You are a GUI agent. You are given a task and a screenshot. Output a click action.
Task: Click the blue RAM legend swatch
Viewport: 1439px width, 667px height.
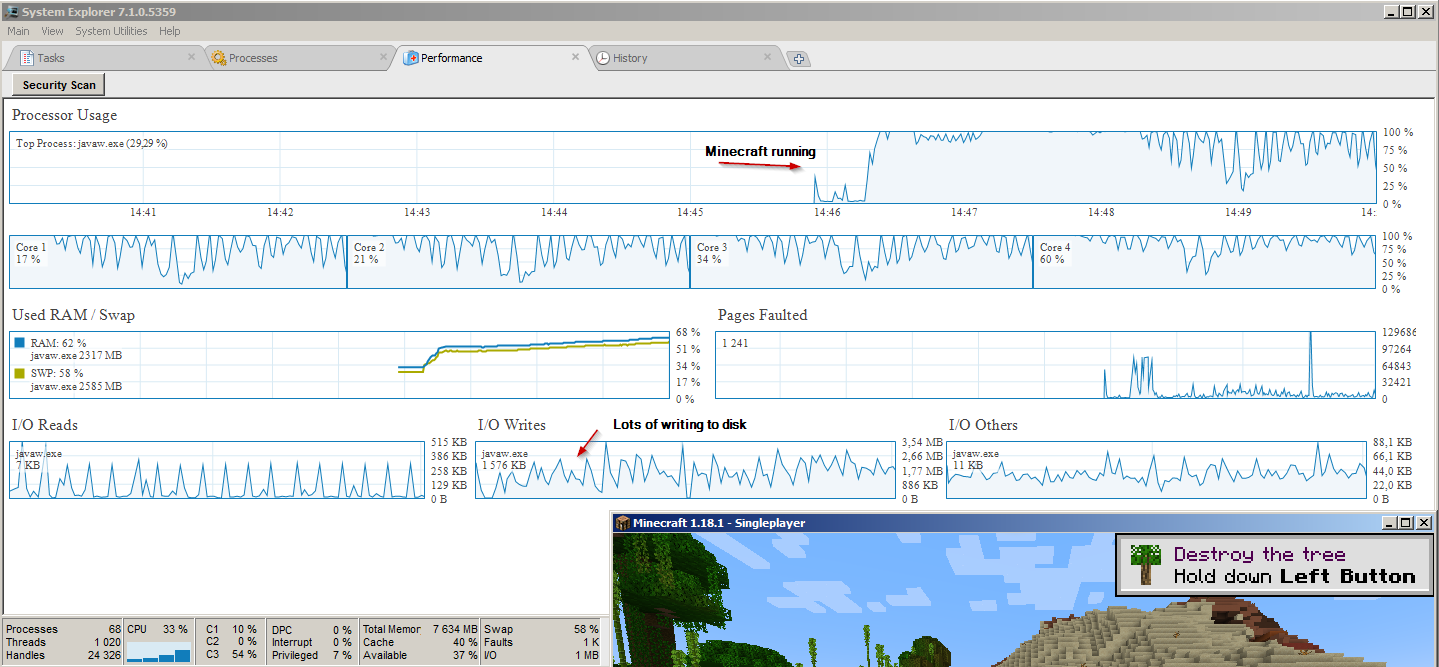click(20, 343)
